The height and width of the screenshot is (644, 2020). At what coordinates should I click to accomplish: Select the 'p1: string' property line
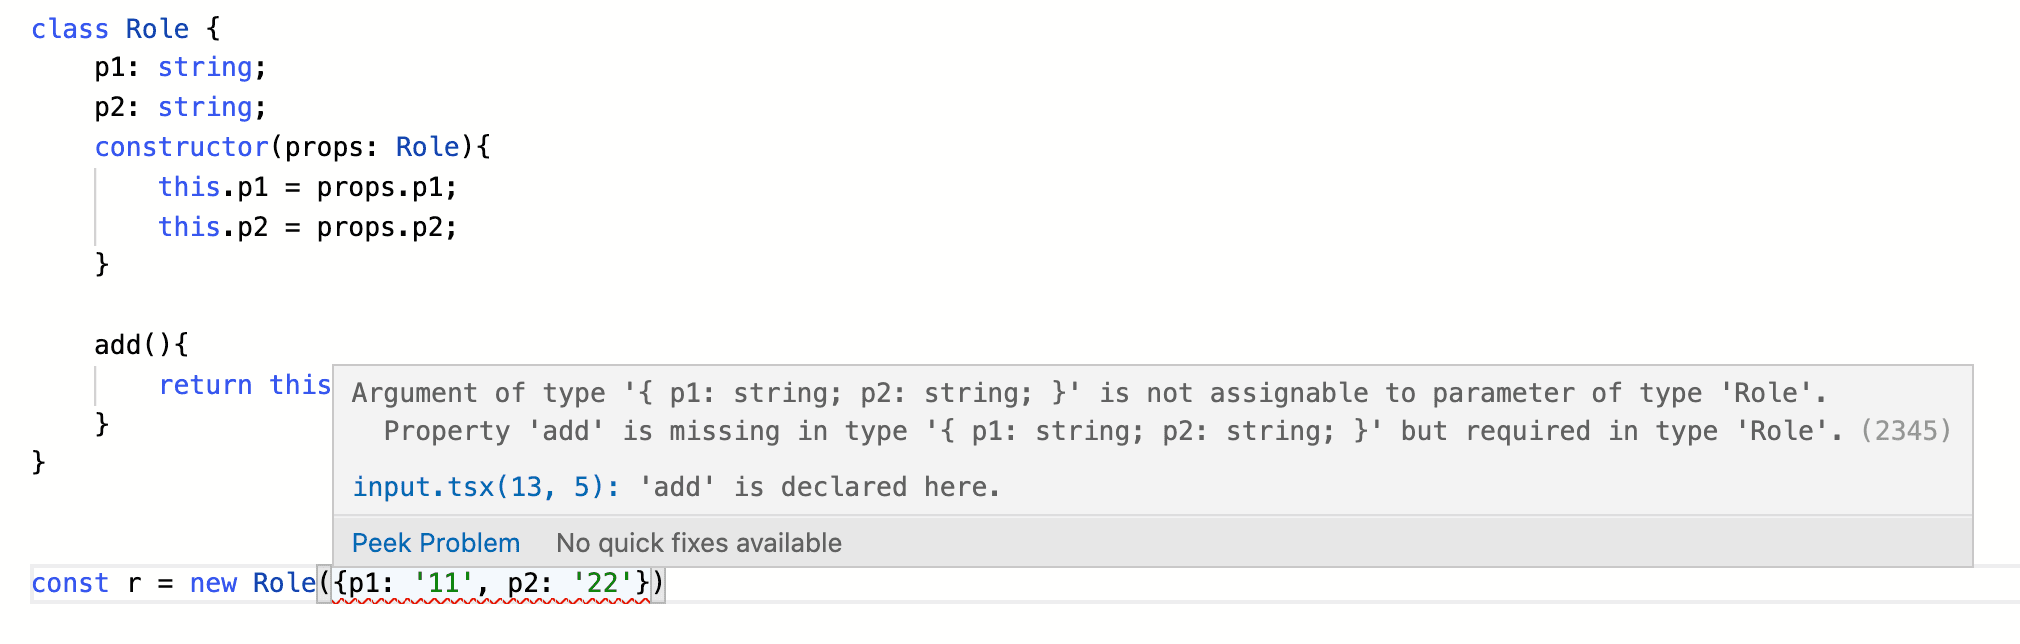pos(181,67)
